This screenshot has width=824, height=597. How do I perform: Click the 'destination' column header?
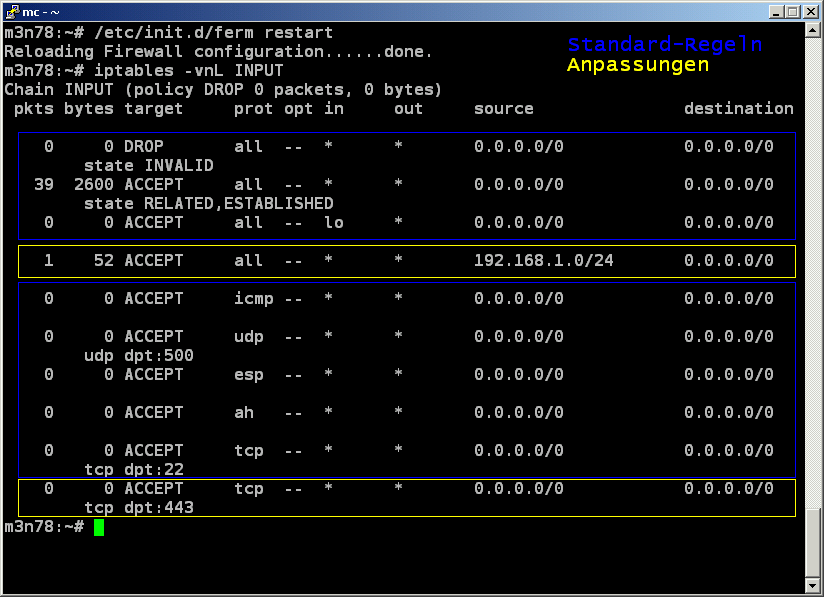(738, 109)
